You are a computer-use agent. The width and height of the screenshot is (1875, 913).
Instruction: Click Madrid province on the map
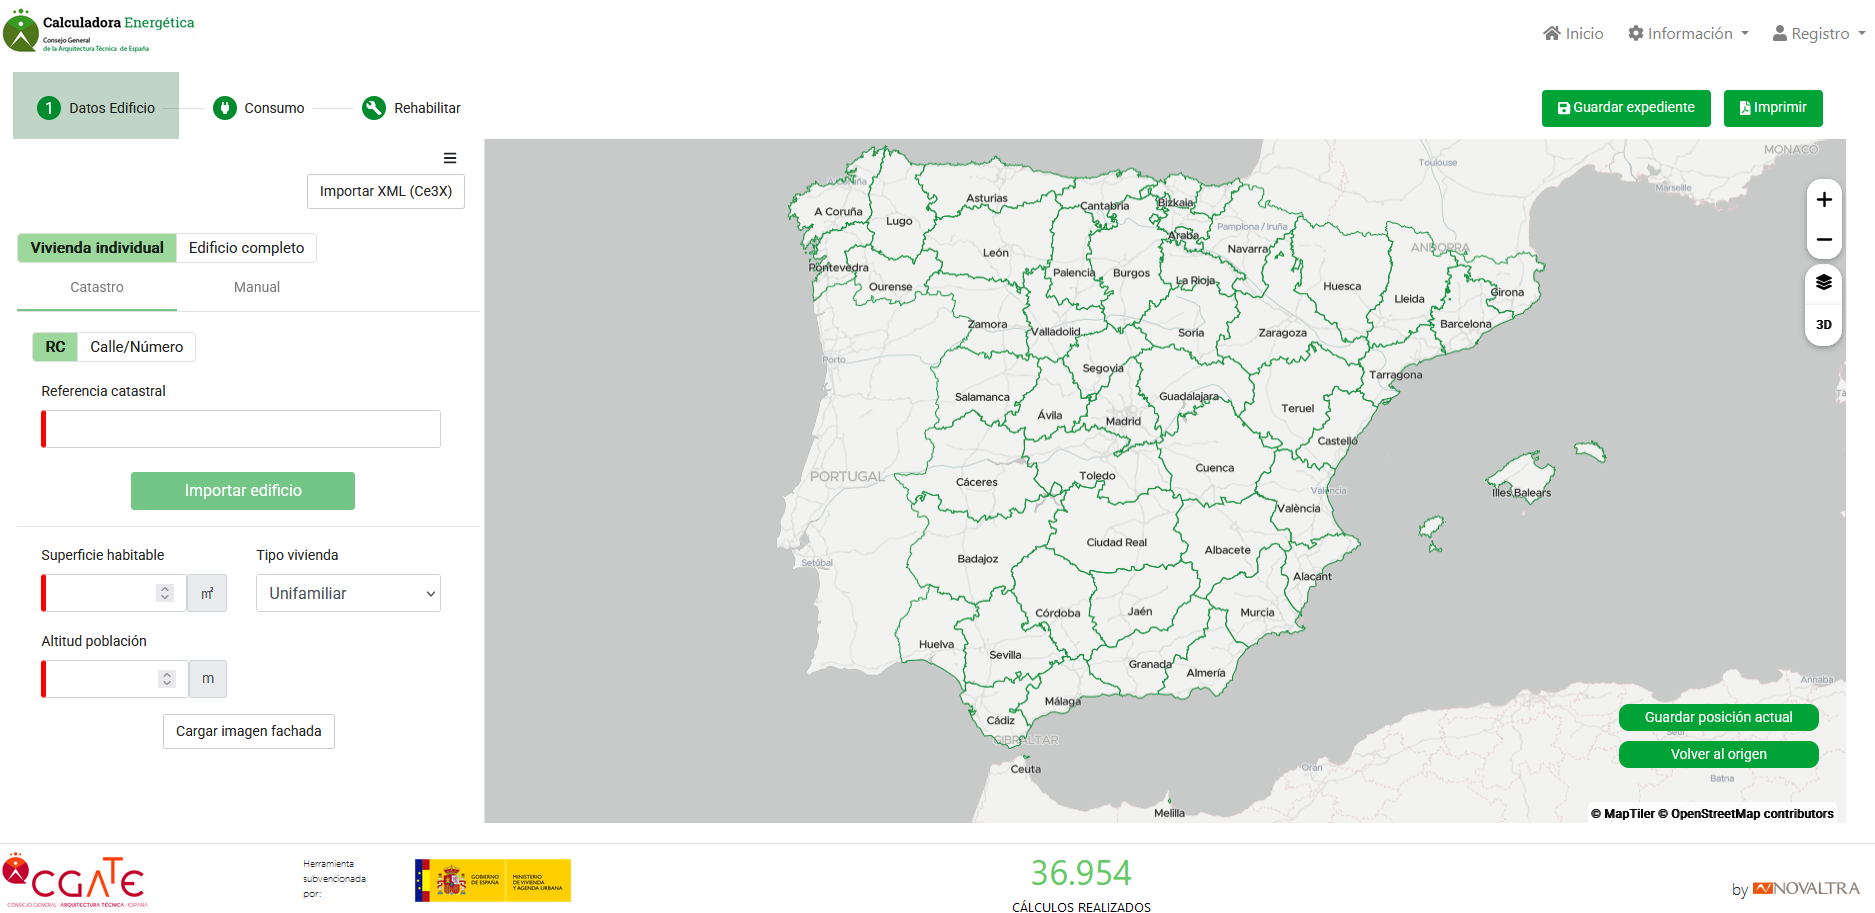click(x=1123, y=421)
